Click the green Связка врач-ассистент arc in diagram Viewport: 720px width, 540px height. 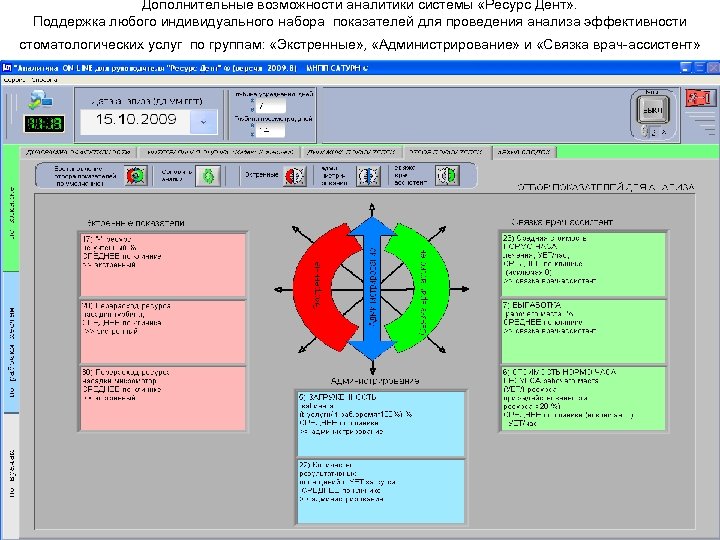pos(431,290)
